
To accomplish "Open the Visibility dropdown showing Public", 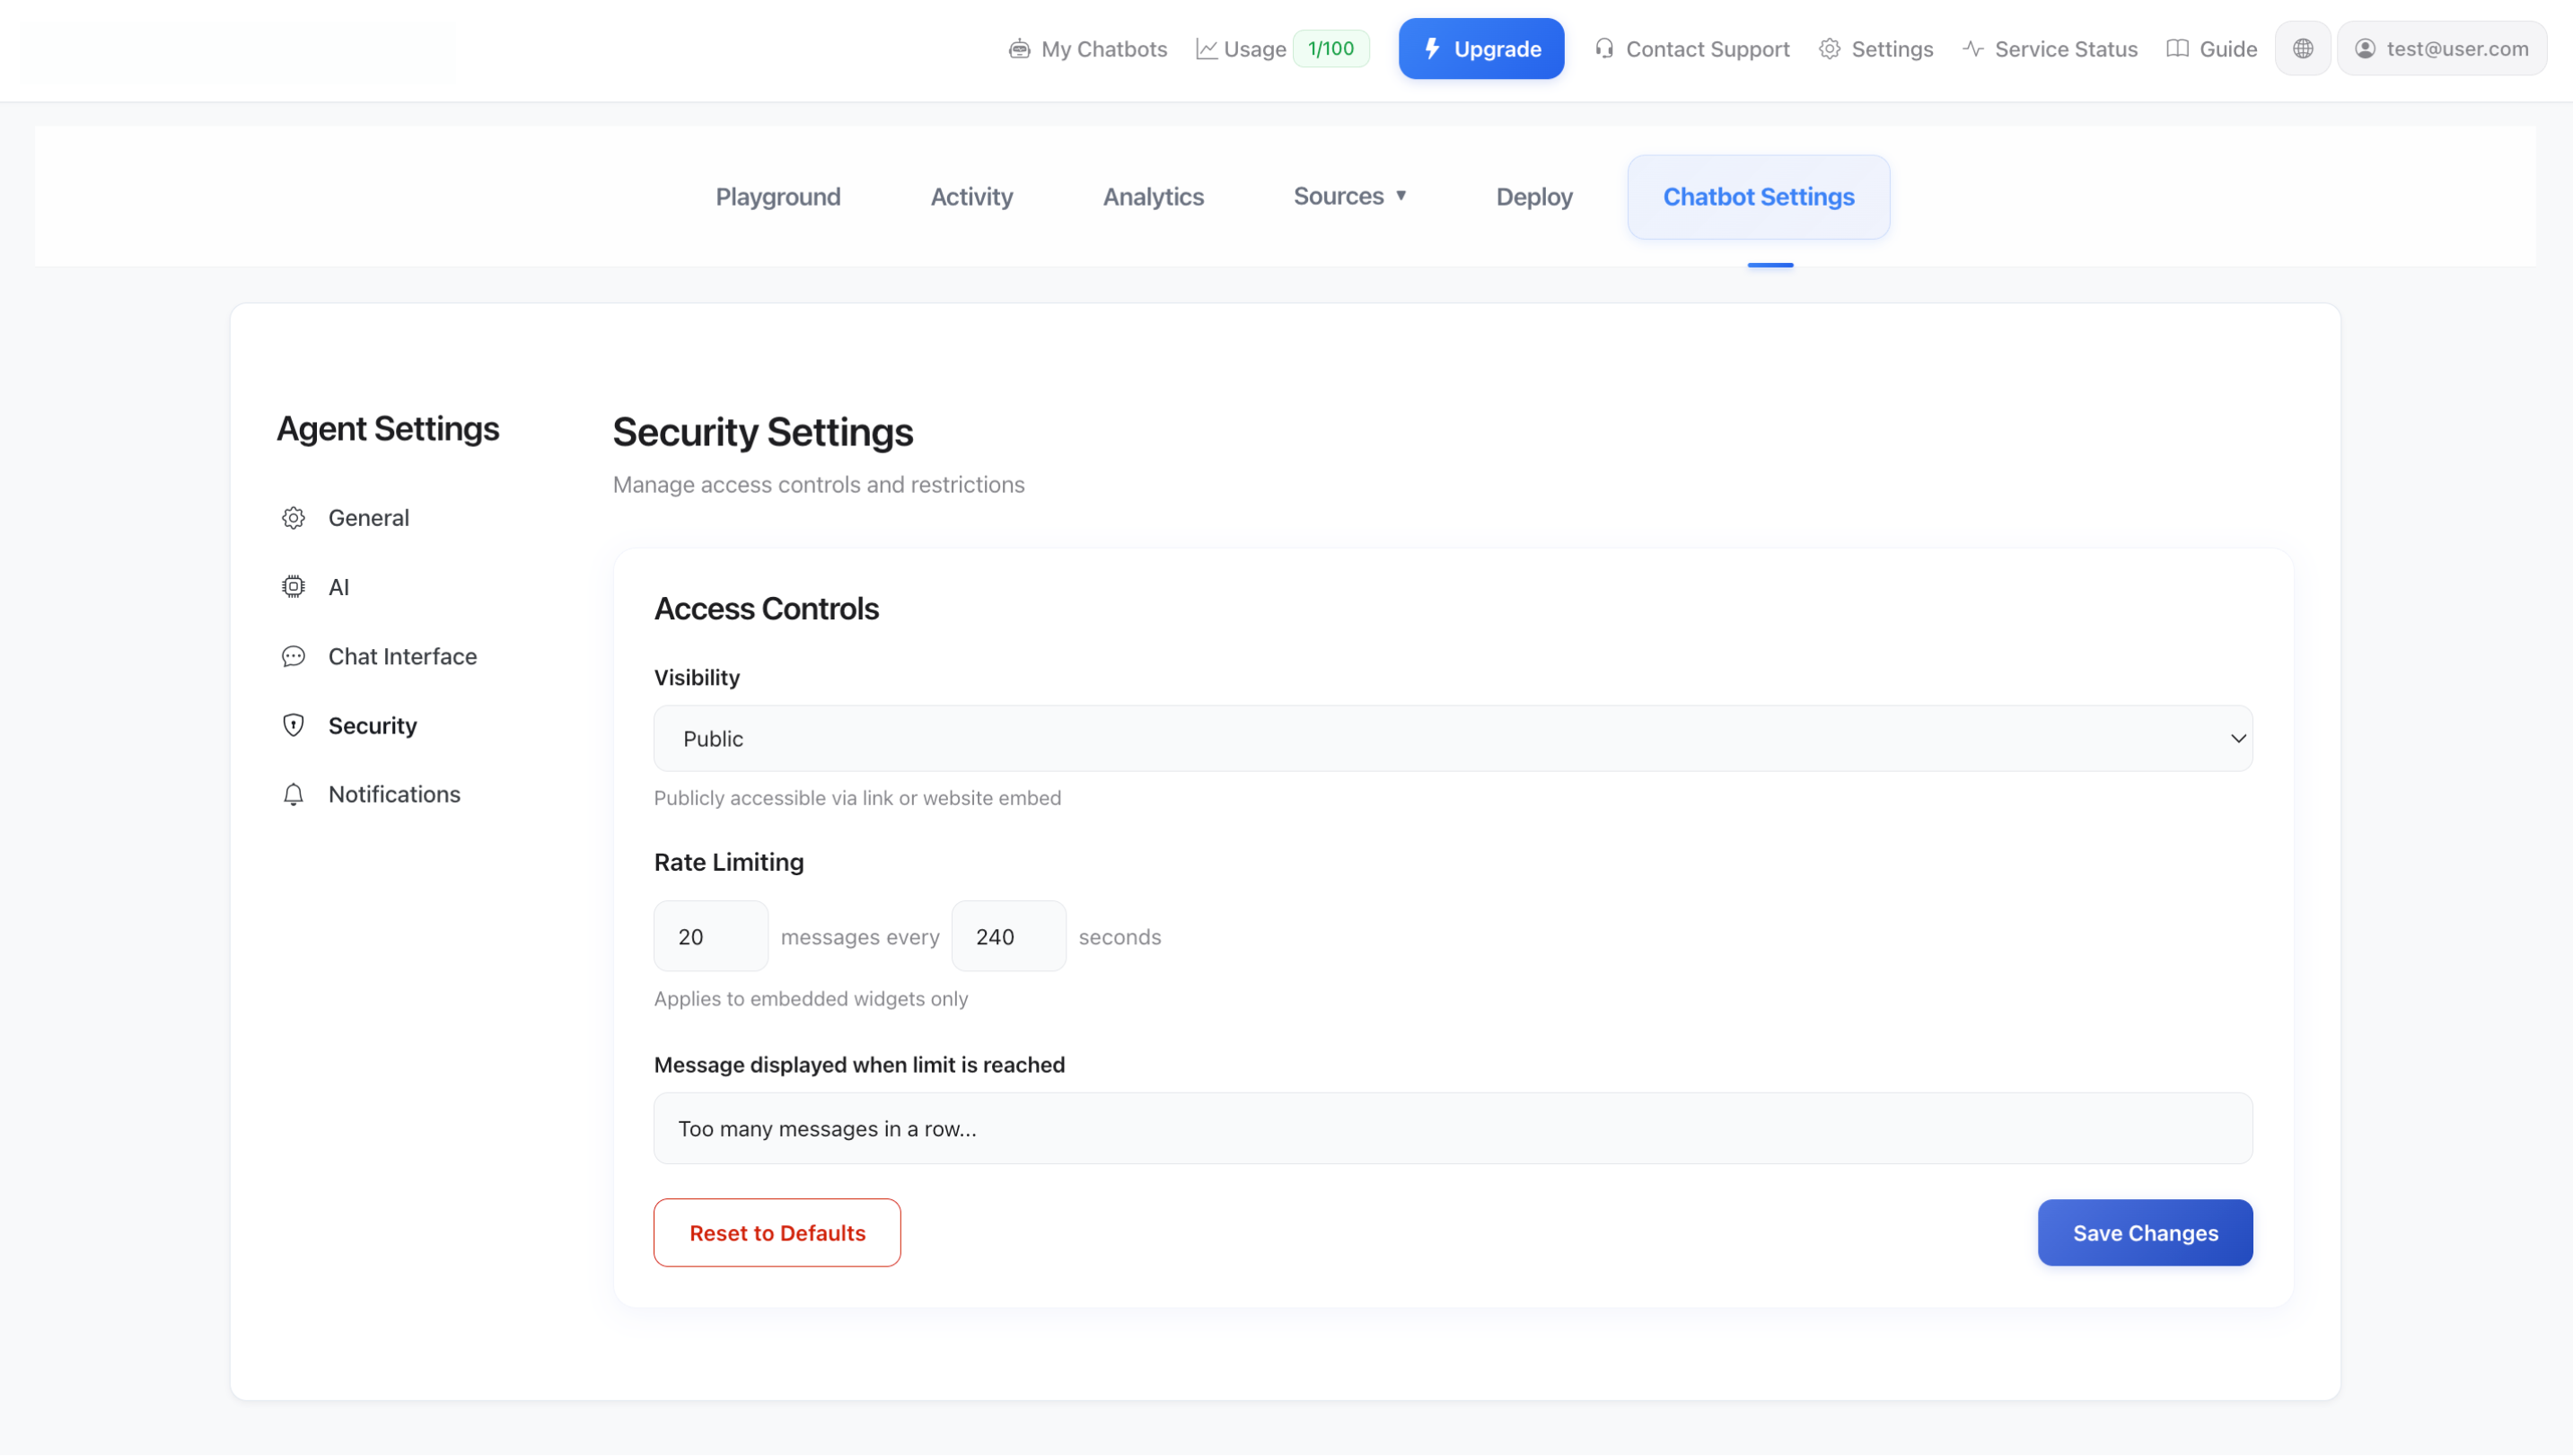I will coord(1453,738).
